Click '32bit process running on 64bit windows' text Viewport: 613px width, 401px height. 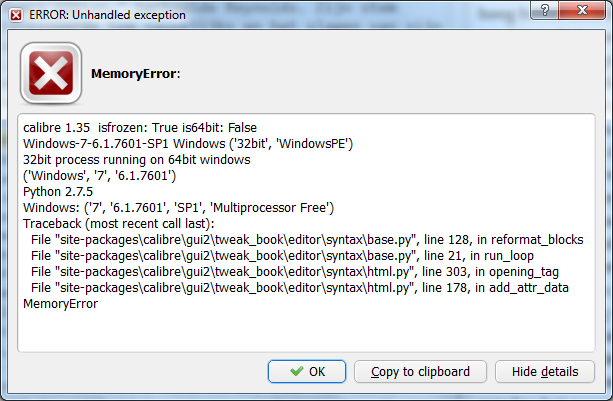pos(137,160)
